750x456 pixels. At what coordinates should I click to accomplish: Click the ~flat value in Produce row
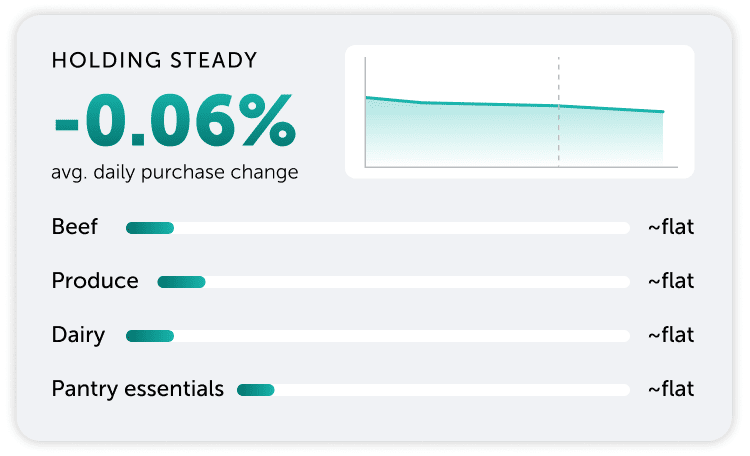click(670, 281)
